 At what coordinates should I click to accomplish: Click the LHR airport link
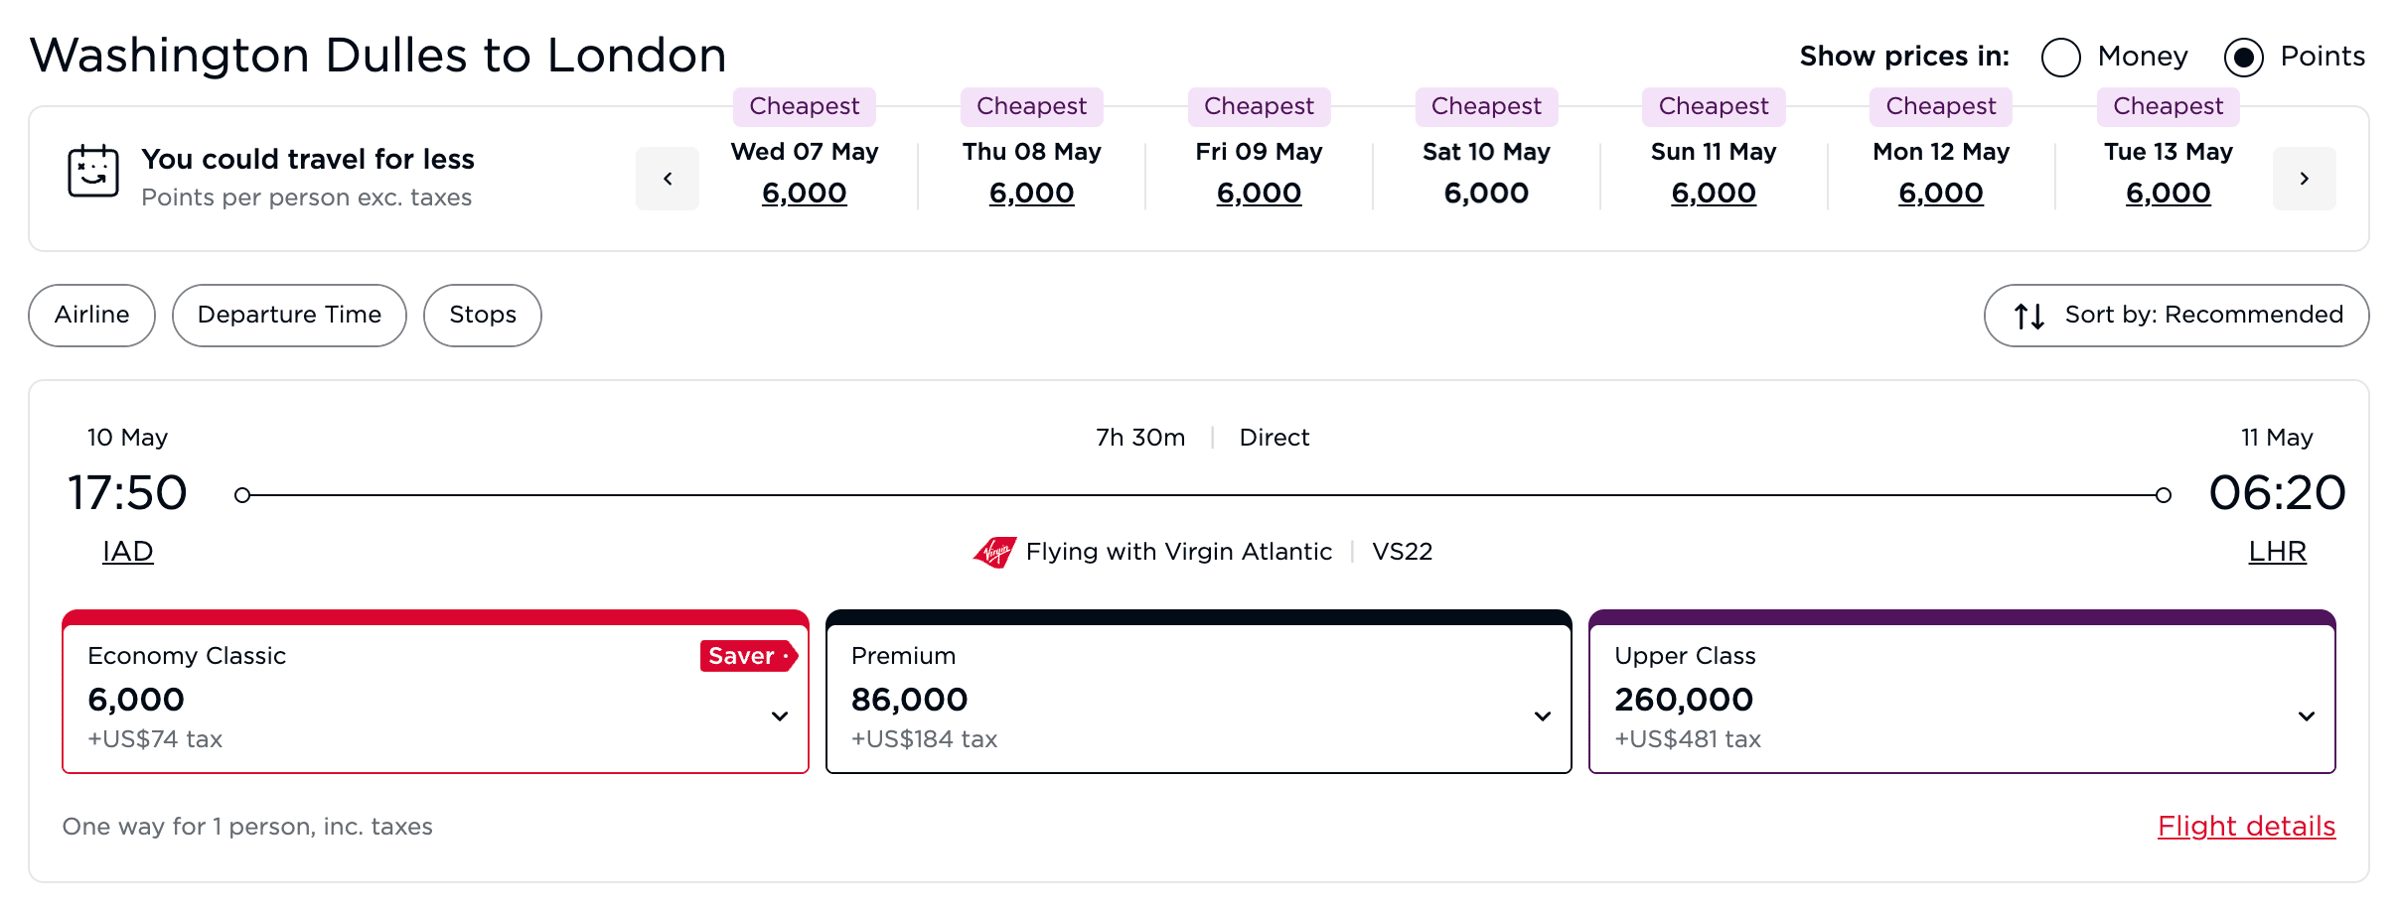click(x=2277, y=551)
